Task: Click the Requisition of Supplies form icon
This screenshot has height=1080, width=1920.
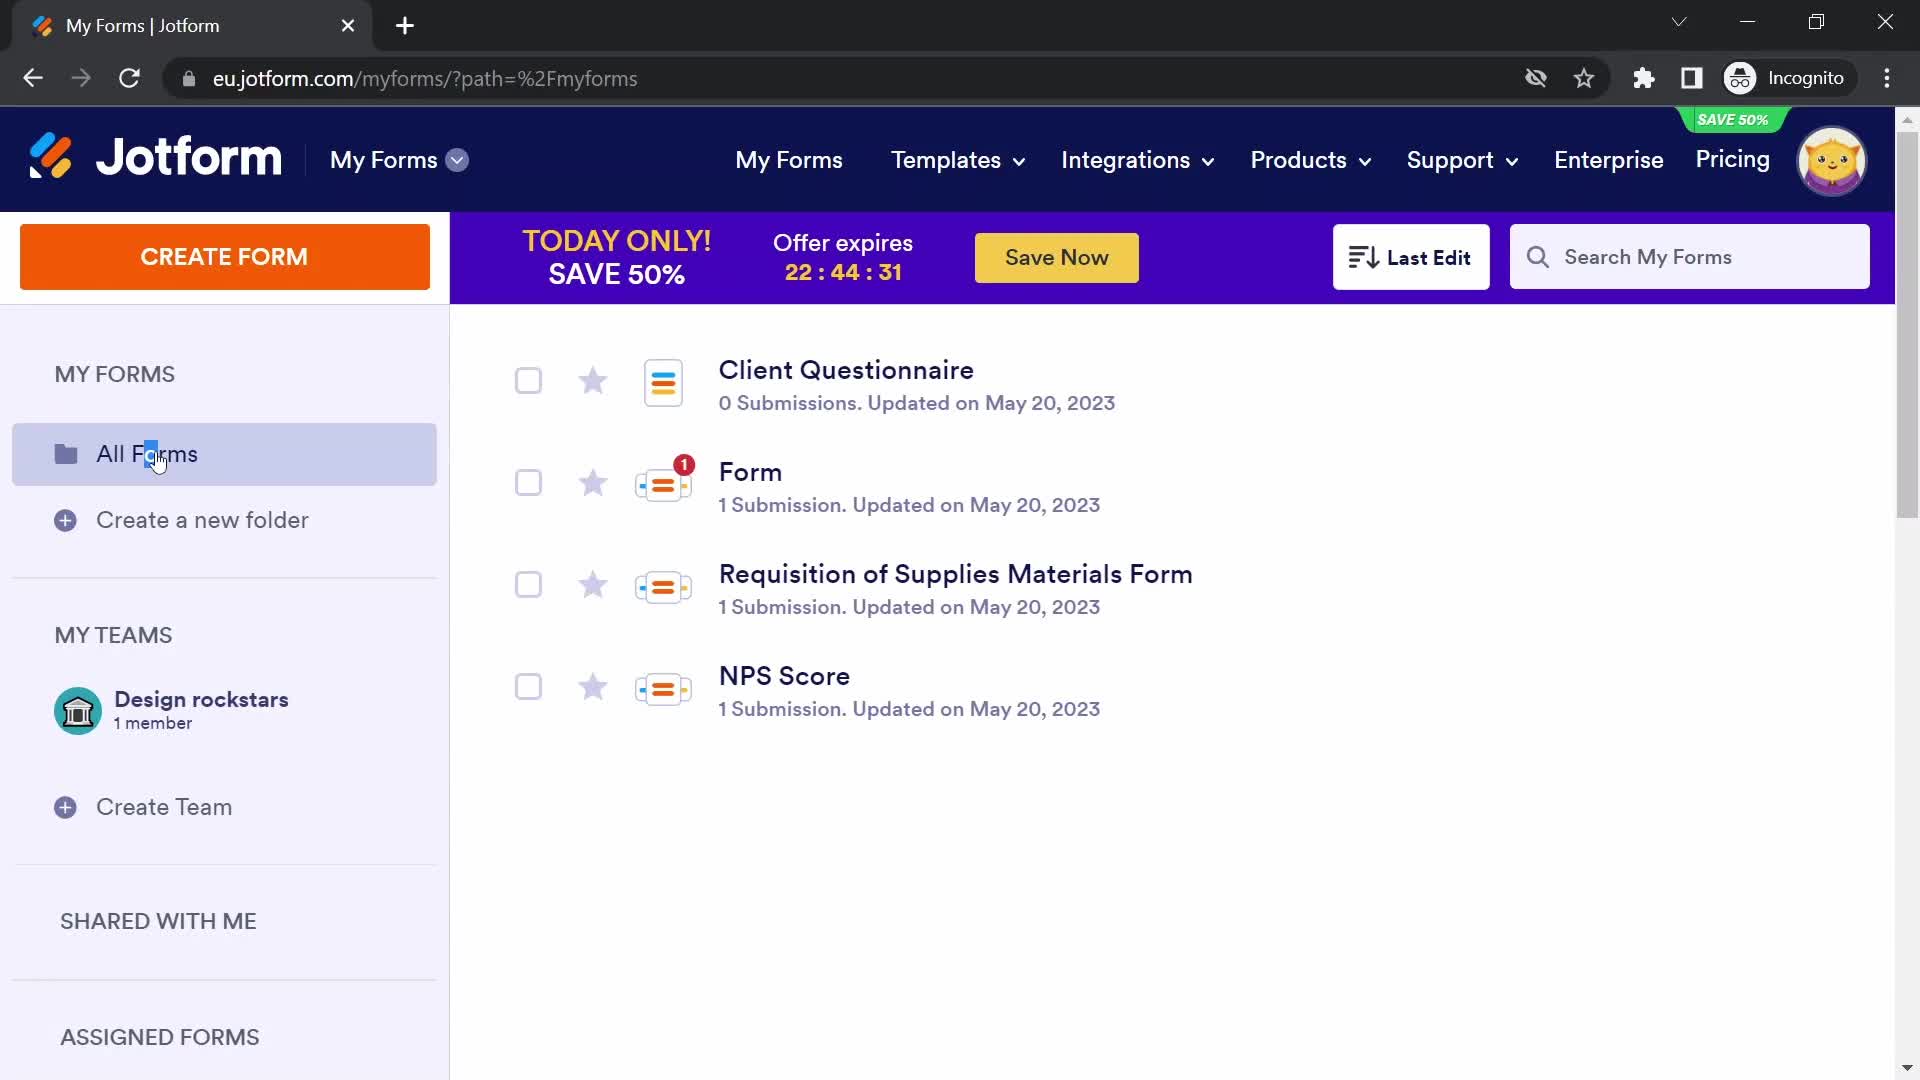Action: [661, 584]
